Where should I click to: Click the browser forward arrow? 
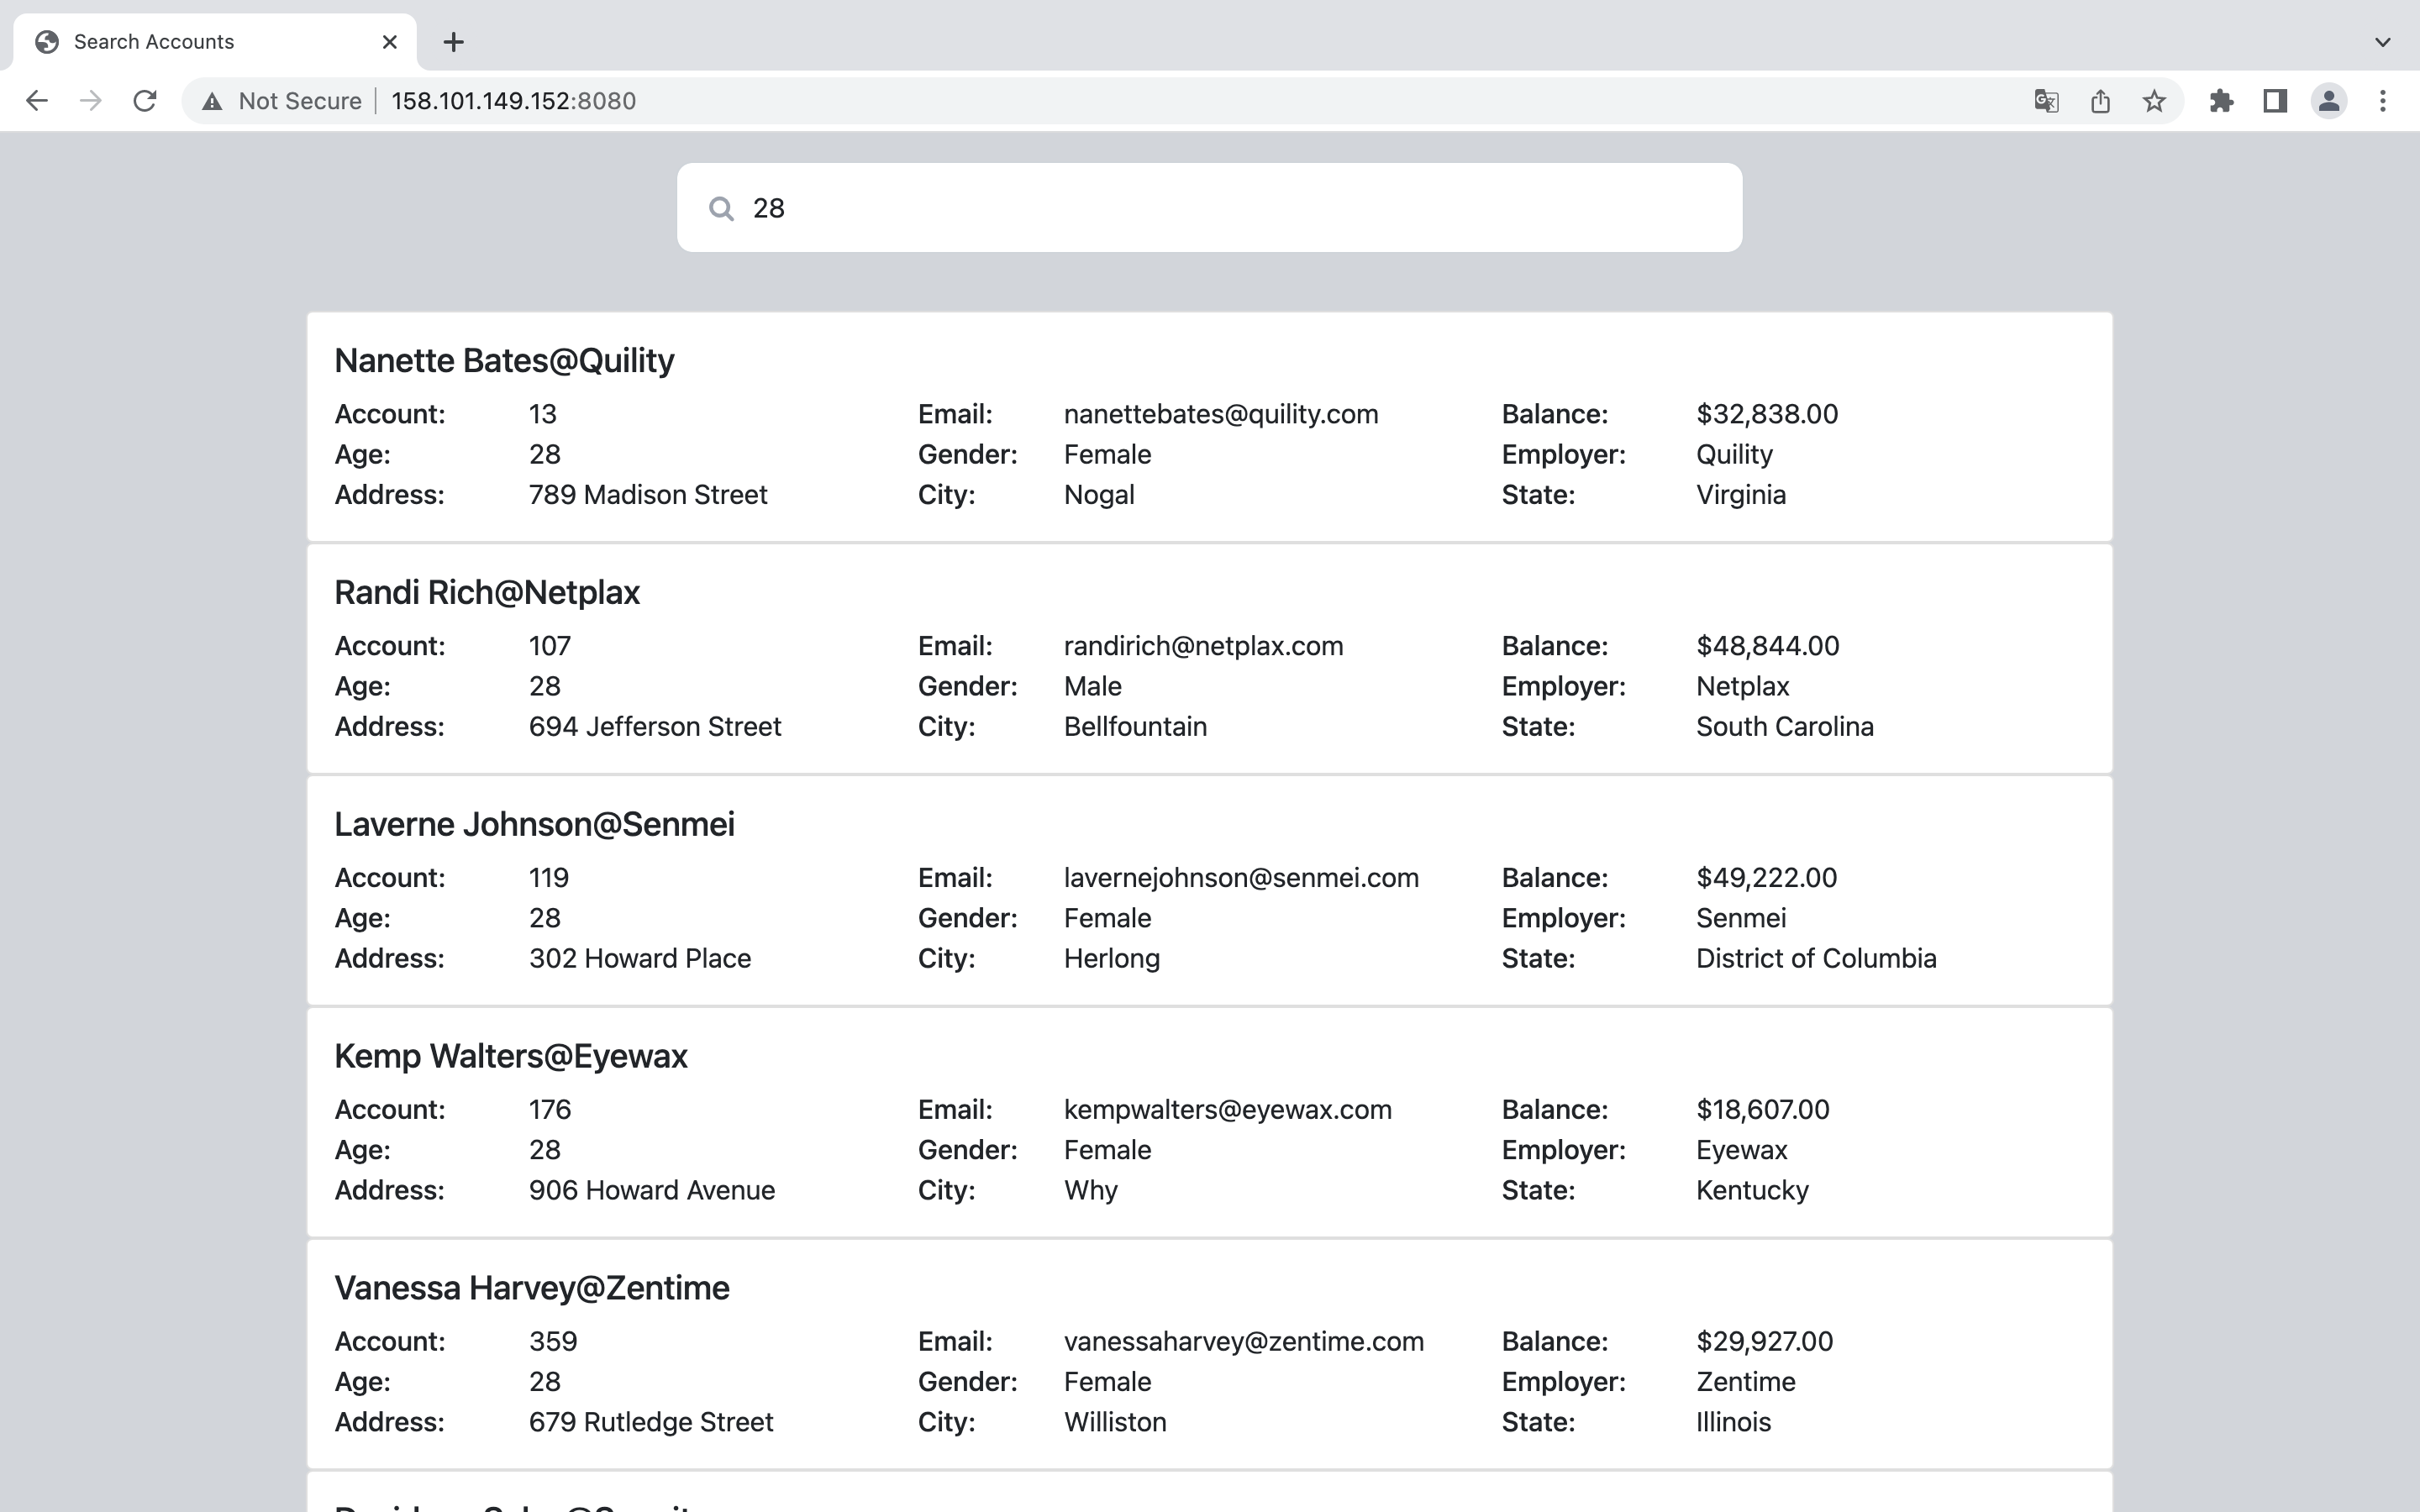pyautogui.click(x=91, y=101)
